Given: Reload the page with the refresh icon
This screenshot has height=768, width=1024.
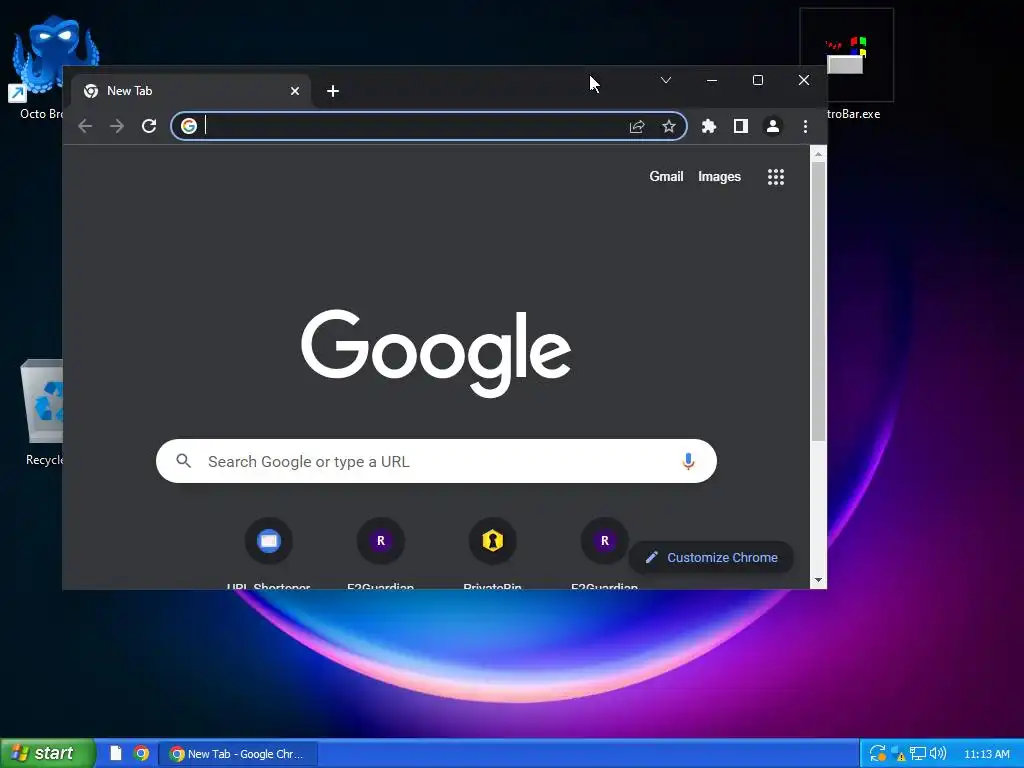Looking at the screenshot, I should (149, 126).
